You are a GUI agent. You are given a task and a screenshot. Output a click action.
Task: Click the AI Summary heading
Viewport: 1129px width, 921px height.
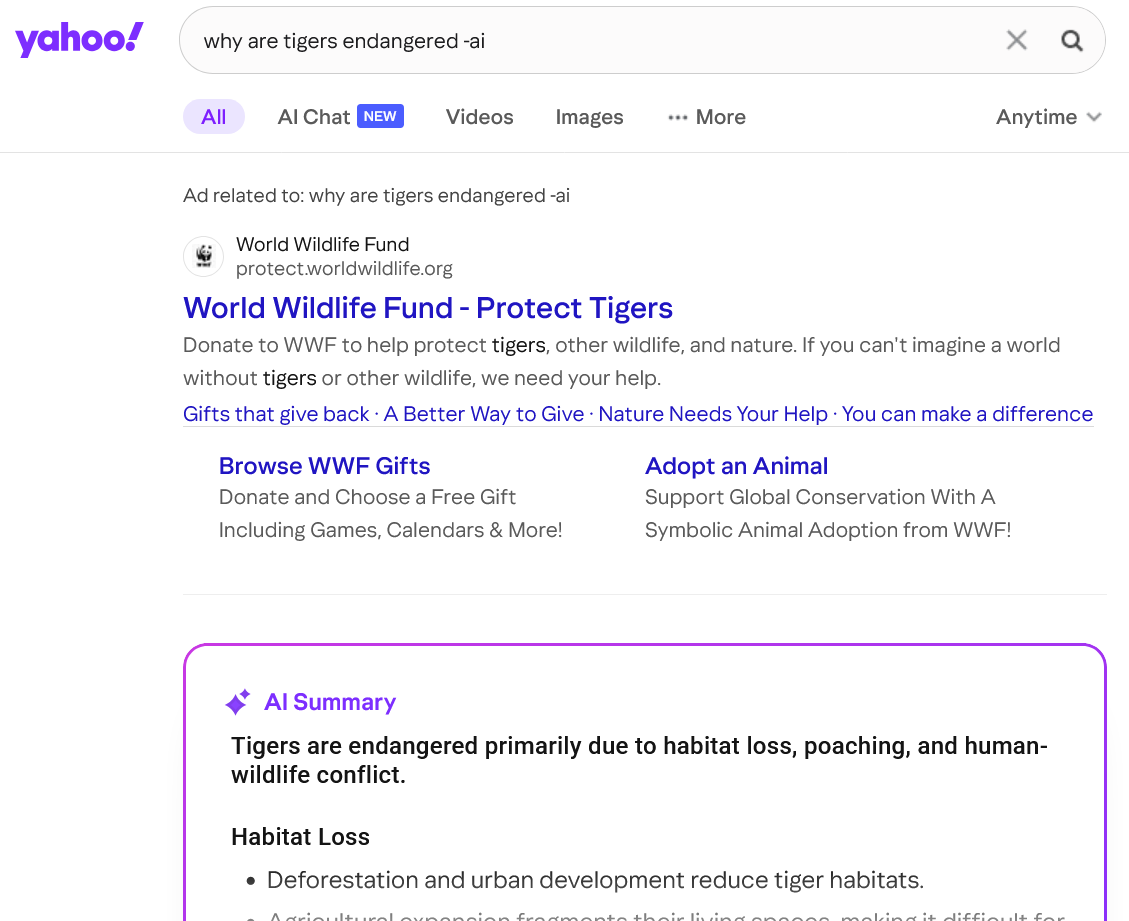point(330,702)
